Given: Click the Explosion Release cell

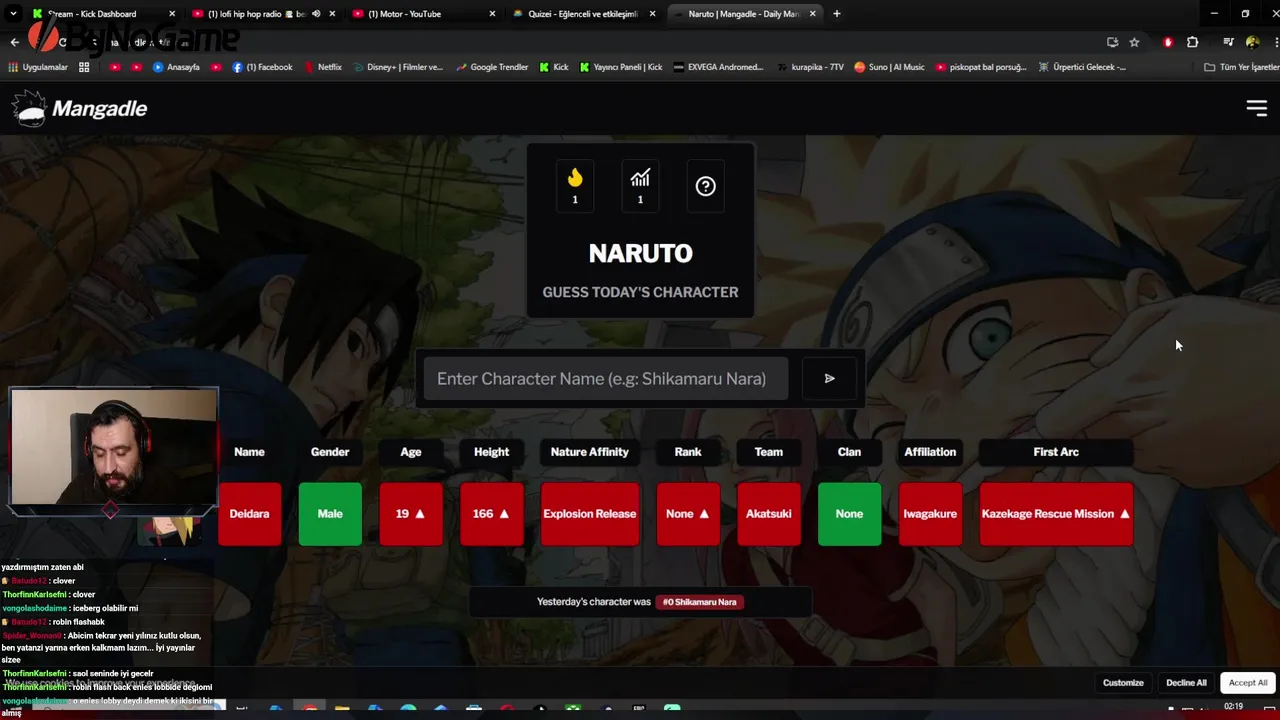Looking at the screenshot, I should pos(590,514).
